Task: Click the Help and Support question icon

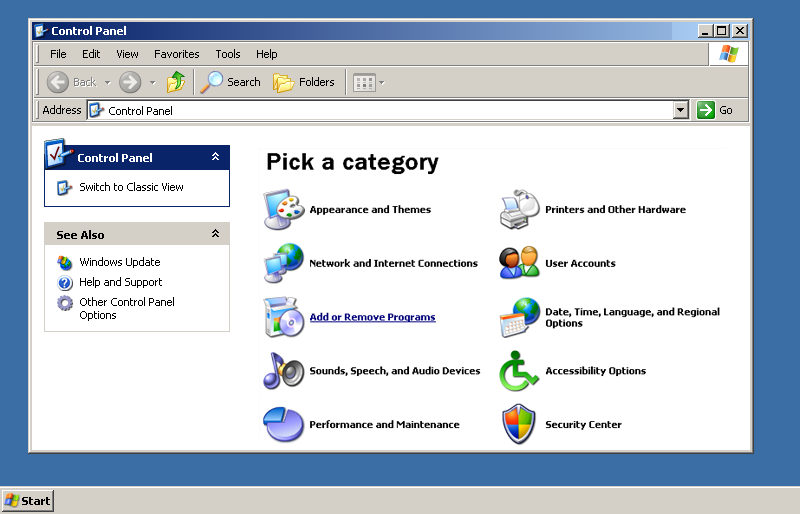Action: 65,283
